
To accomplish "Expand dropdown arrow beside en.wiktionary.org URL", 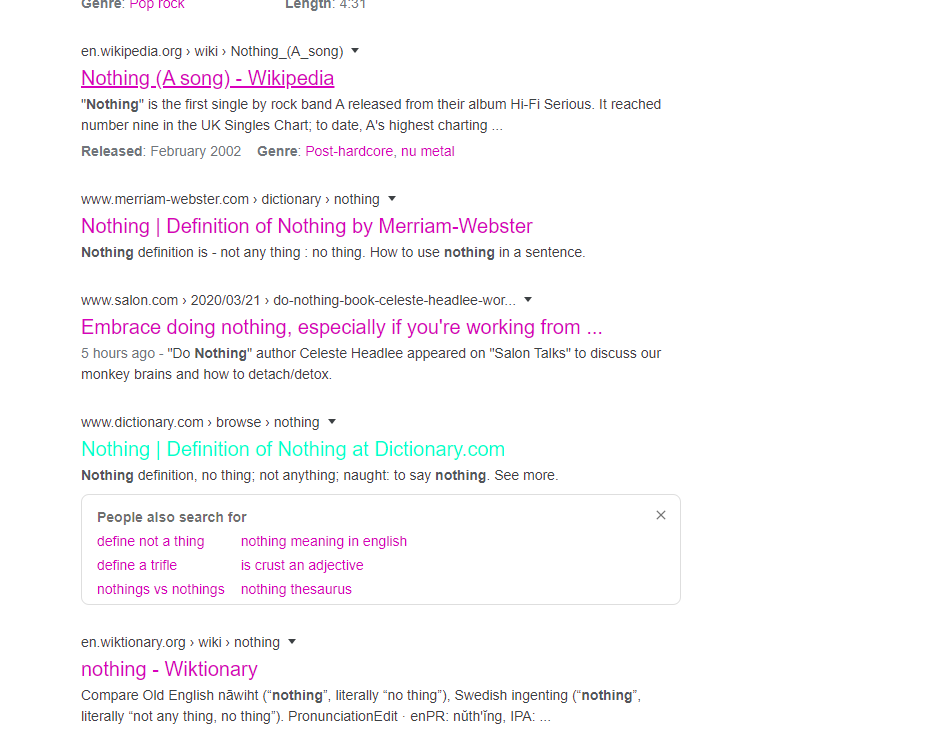I will coord(292,642).
